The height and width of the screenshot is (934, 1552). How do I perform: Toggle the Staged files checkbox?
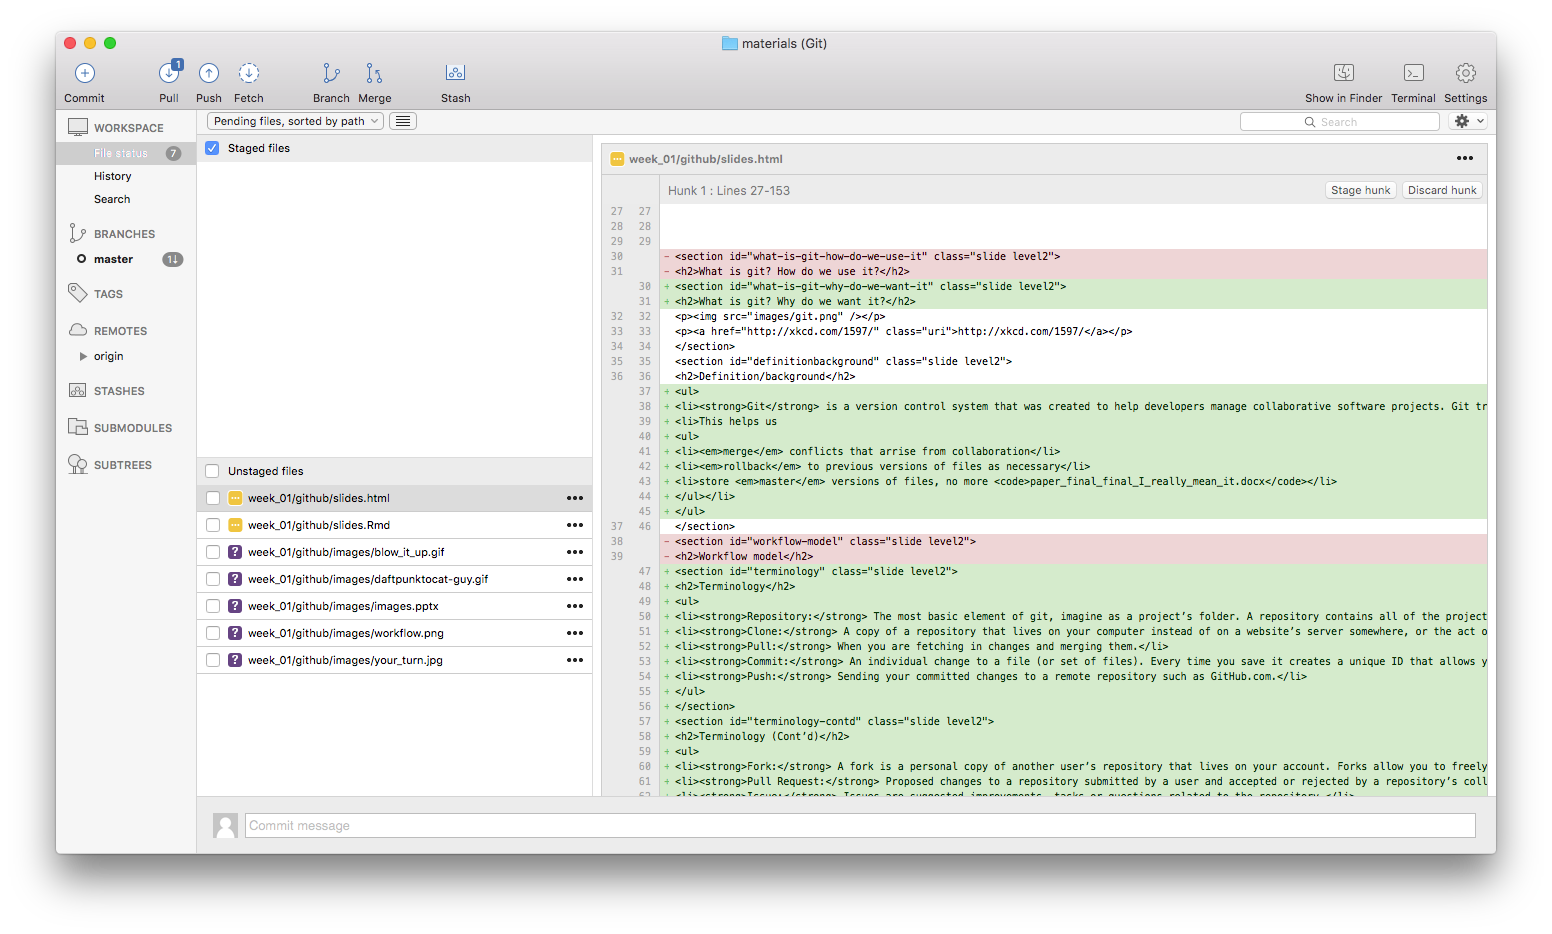click(x=212, y=148)
